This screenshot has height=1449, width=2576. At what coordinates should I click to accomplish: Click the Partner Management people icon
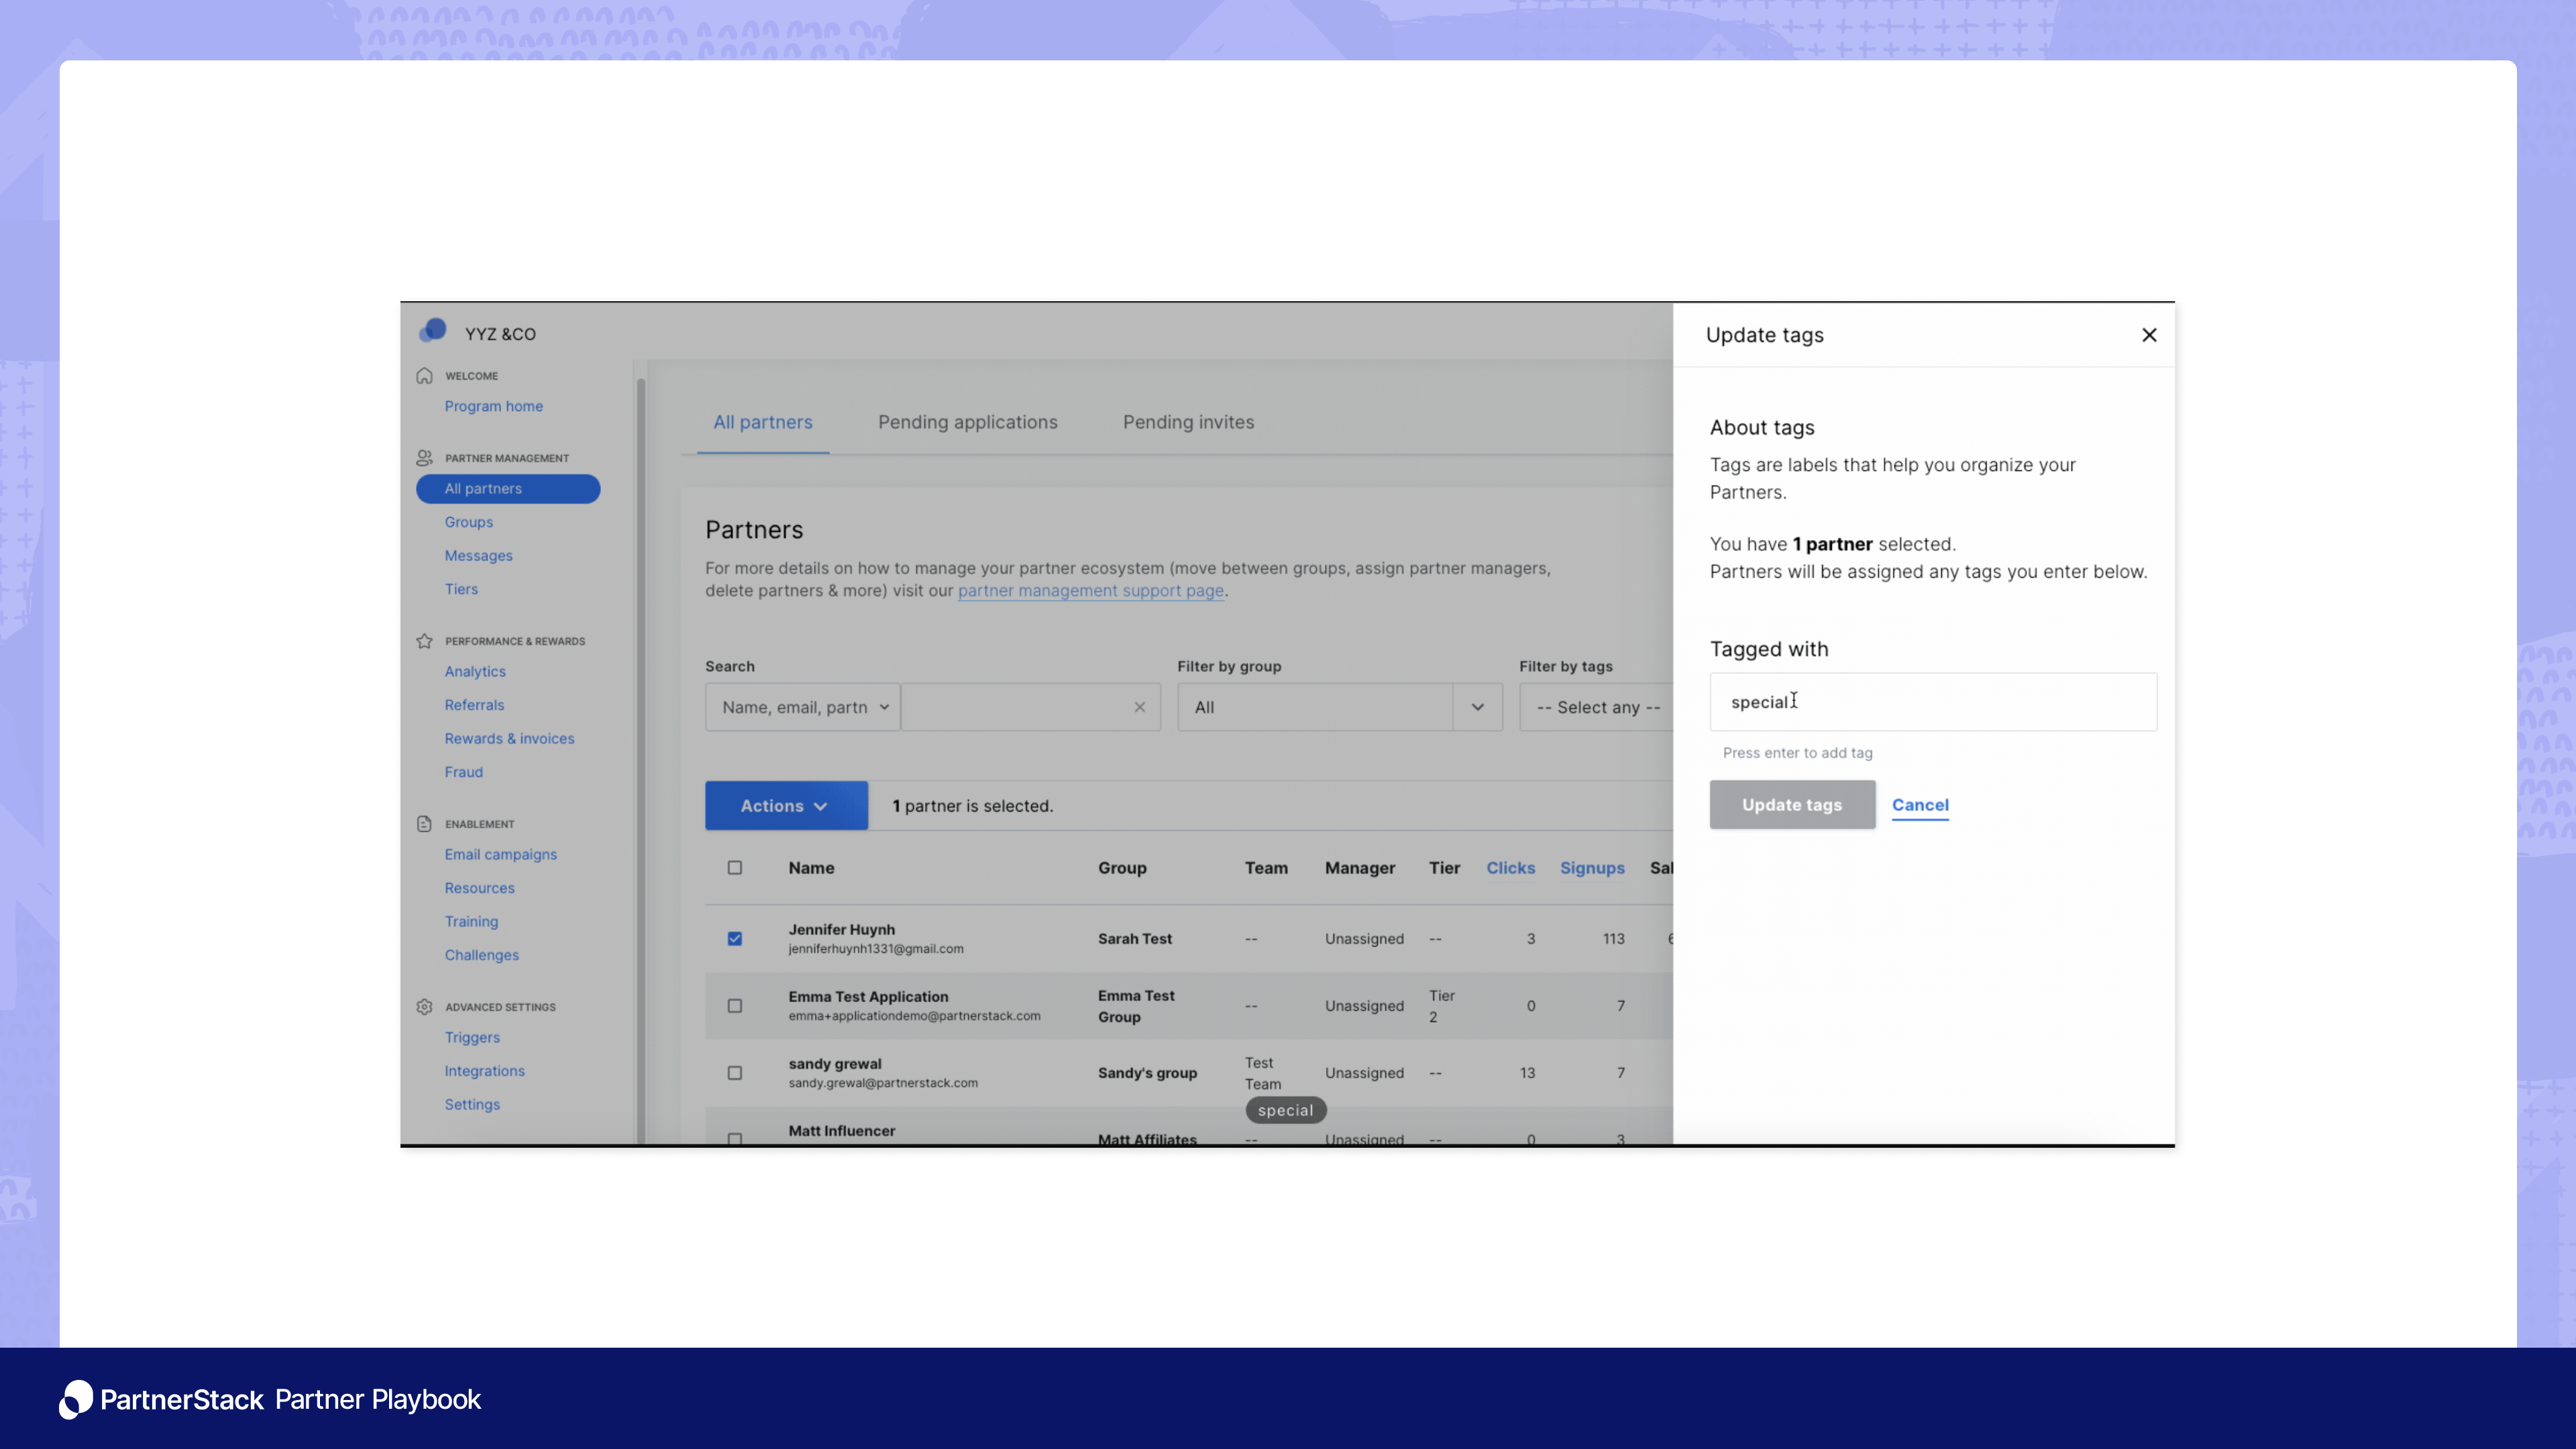pos(424,457)
